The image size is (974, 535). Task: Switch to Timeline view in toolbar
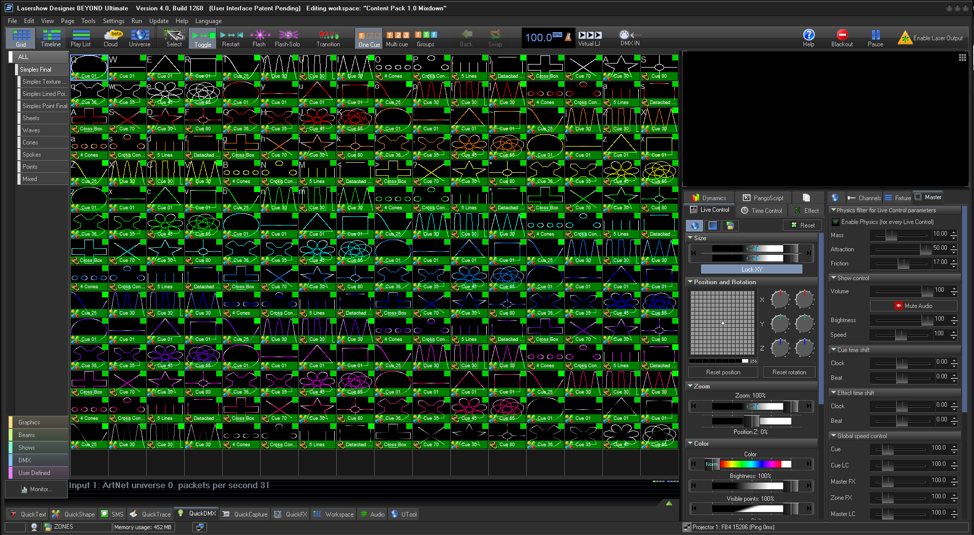coord(50,38)
